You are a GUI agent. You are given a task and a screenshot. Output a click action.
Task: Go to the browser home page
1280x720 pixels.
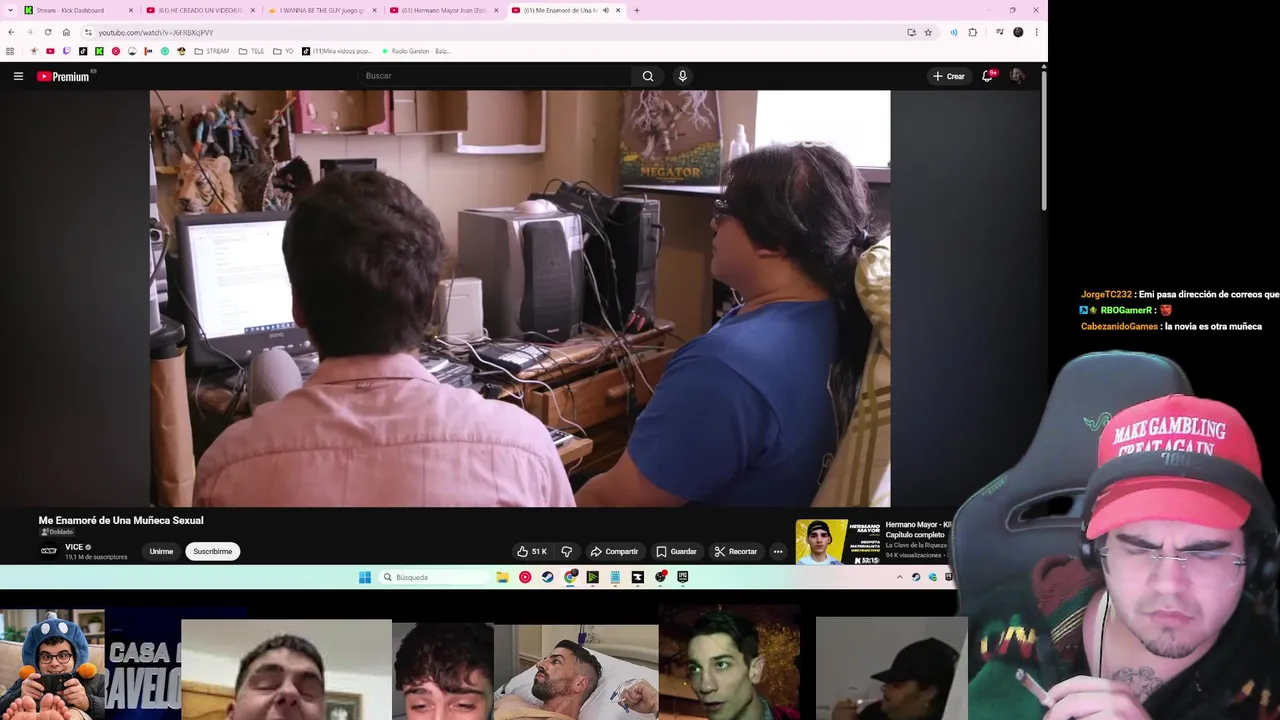66,32
